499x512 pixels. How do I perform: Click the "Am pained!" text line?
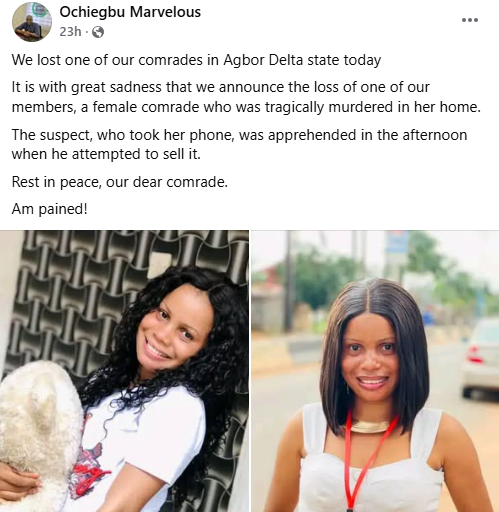tap(50, 209)
